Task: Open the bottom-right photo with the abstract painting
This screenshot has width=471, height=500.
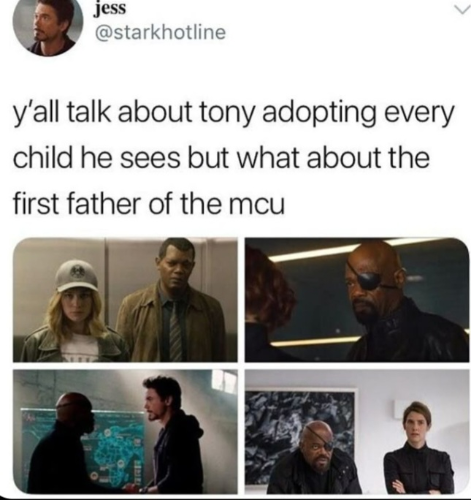Action: (x=357, y=432)
